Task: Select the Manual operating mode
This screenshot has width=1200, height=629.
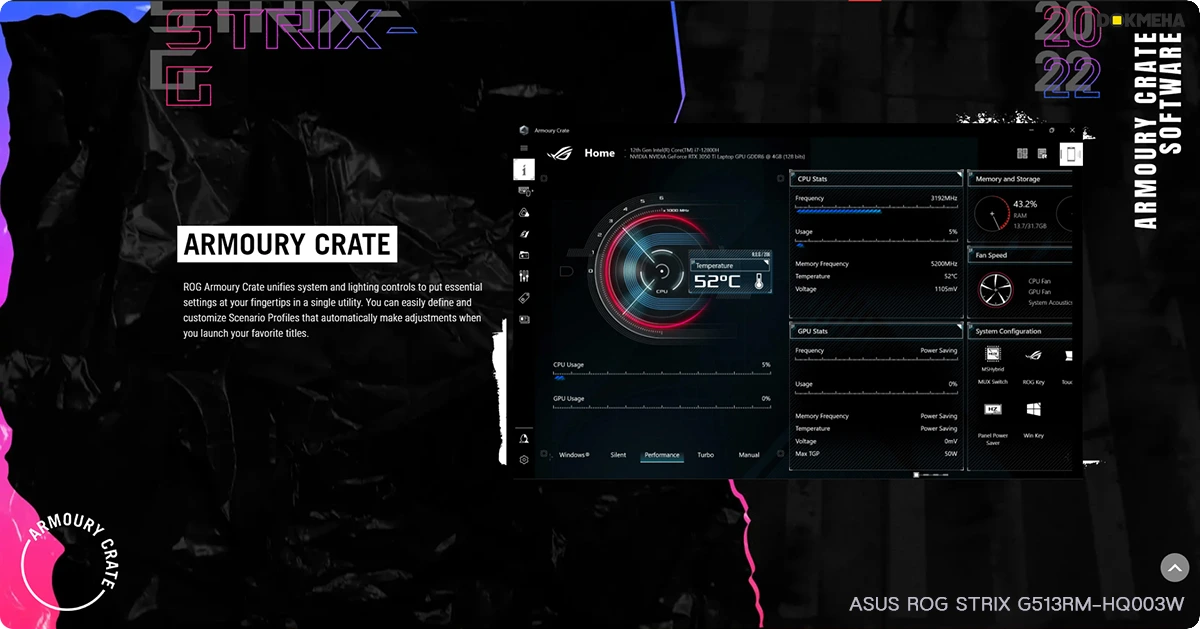Action: point(749,455)
